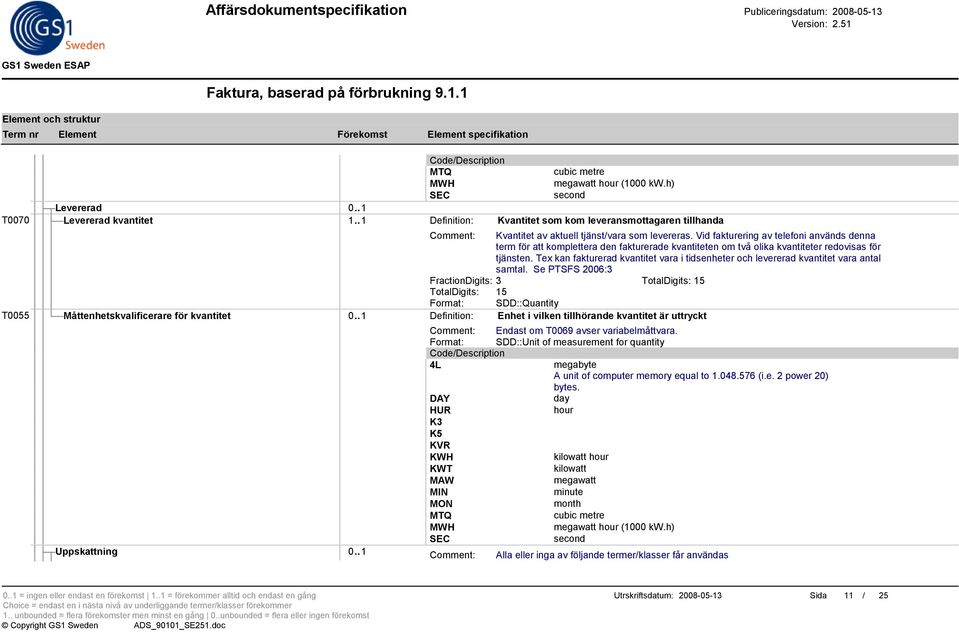Select definition 'Enhet i vilken tillhörande kvantitet är uttryckt'
The width and height of the screenshot is (959, 632).
[602, 316]
